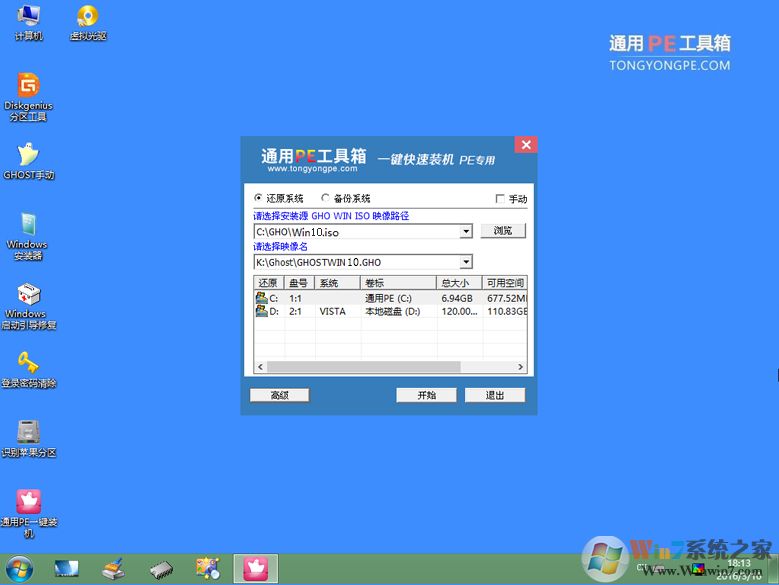Launch the GHOST manual desktop icon
779x585 pixels.
coord(28,157)
